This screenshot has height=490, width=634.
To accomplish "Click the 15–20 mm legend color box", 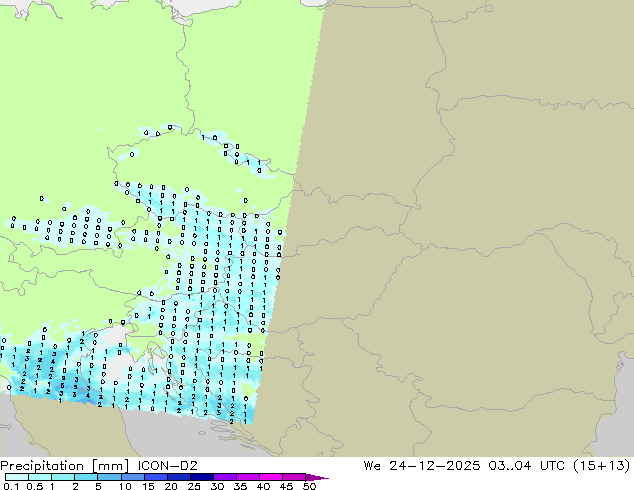I will click(155, 477).
